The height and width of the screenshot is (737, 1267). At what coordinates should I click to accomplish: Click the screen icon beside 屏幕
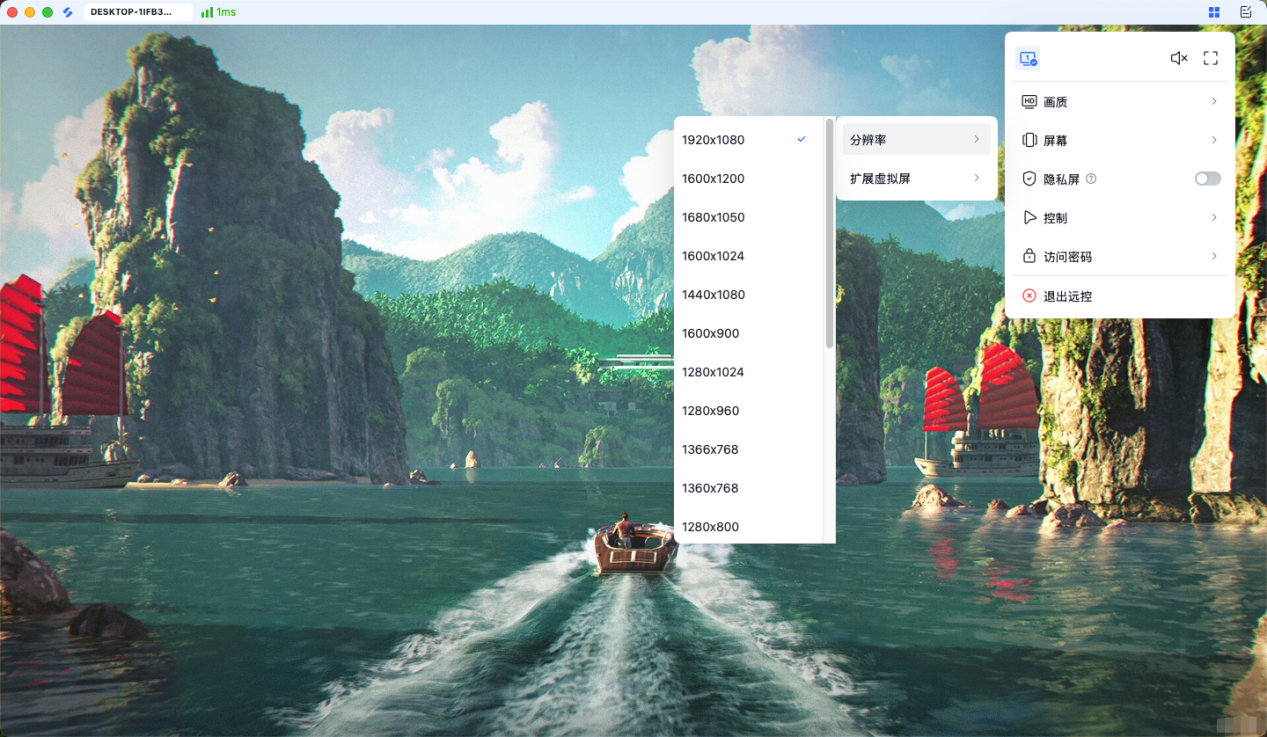[x=1029, y=141]
